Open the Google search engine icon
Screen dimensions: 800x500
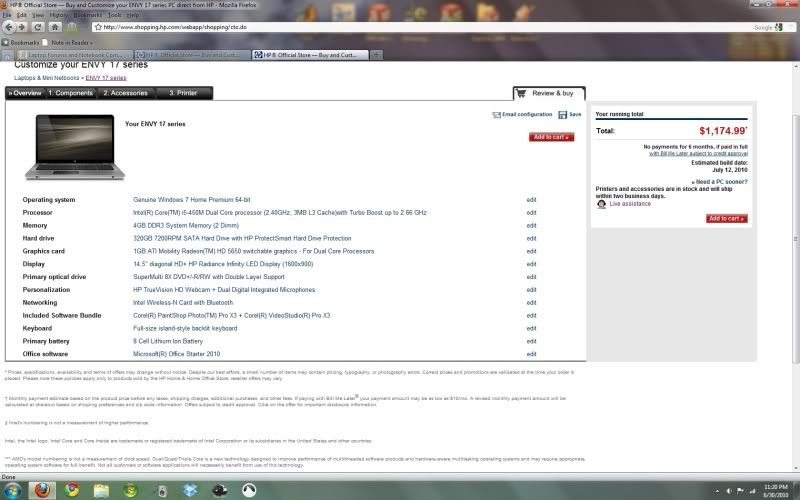(x=778, y=27)
